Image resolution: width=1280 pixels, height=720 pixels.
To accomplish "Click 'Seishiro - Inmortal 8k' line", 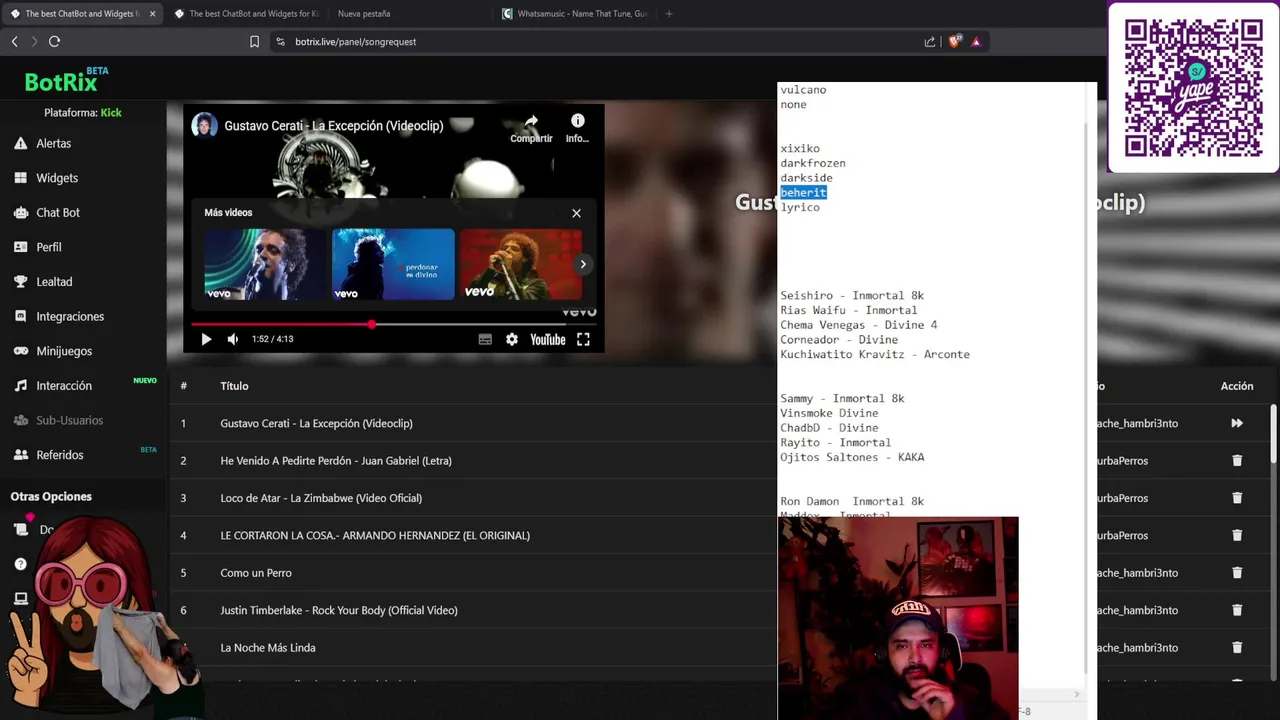I will pos(852,296).
